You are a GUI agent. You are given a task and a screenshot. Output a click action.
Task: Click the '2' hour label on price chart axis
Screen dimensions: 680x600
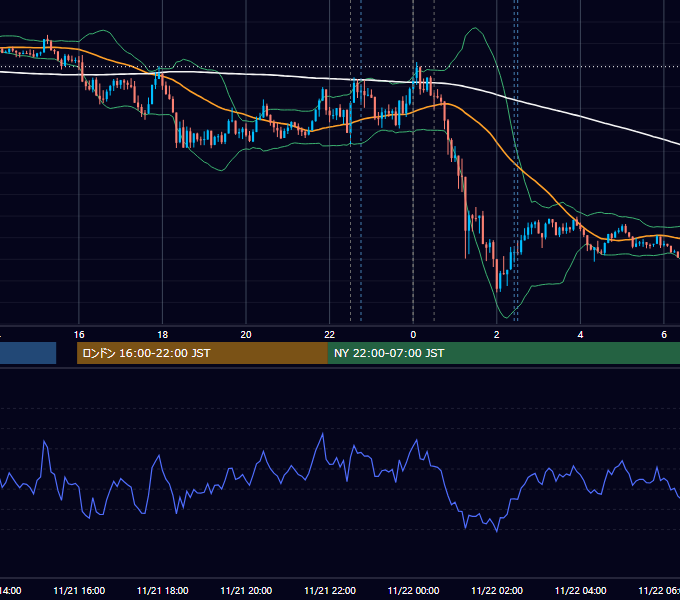(497, 335)
